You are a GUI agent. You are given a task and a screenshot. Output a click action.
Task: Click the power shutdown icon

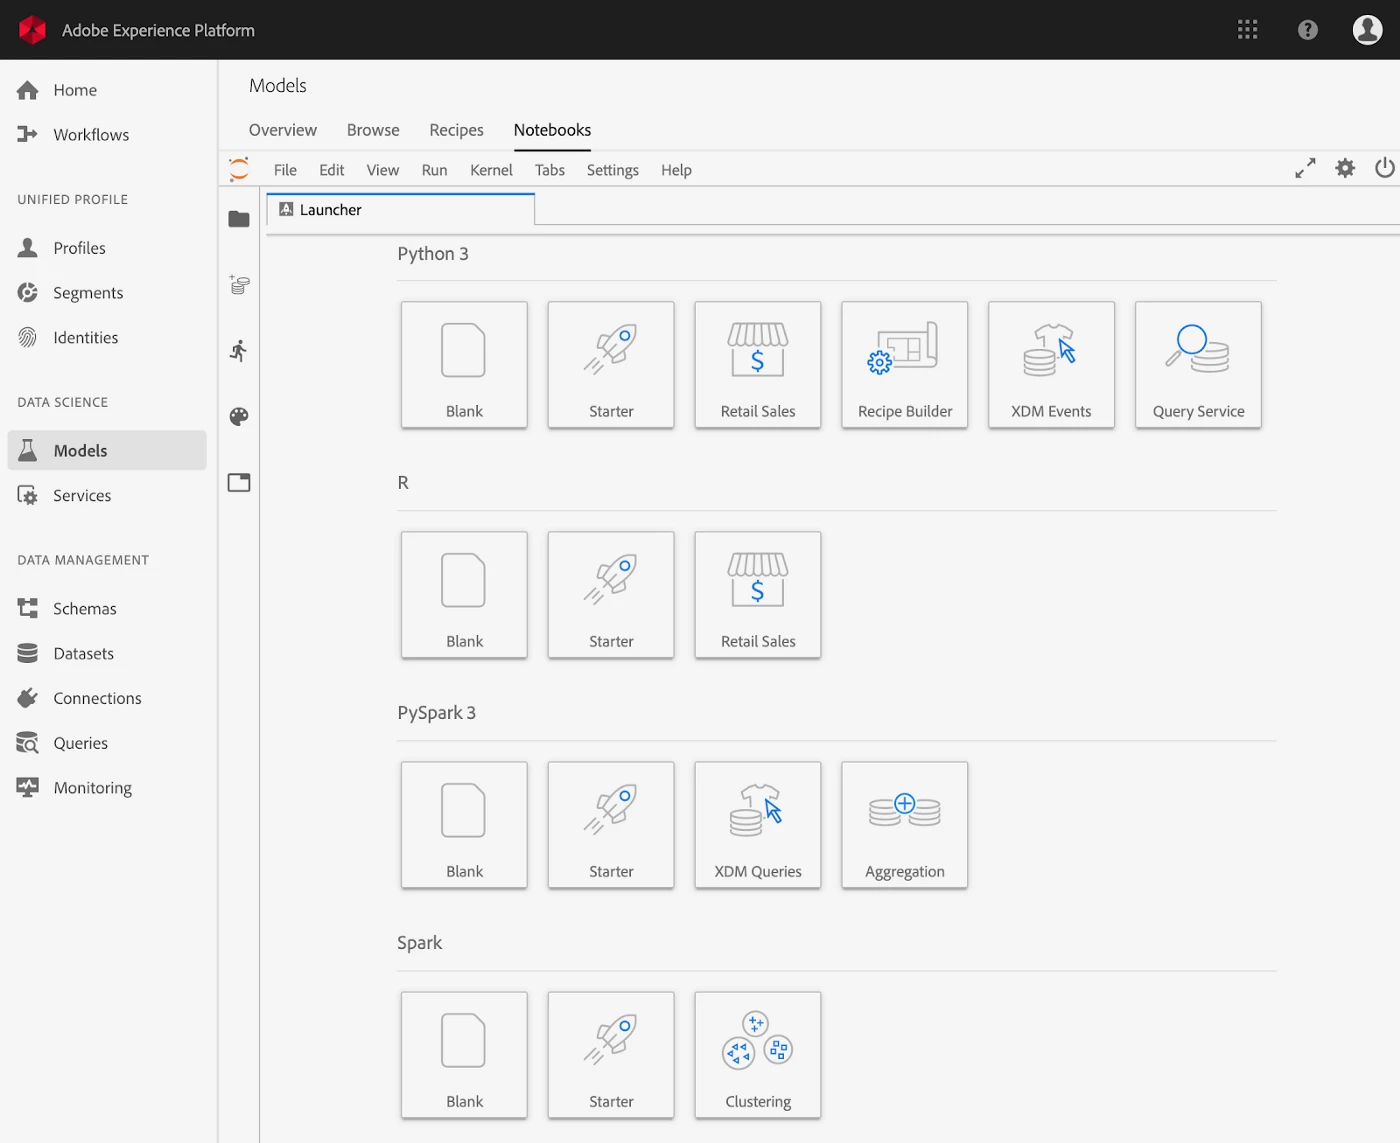coord(1385,168)
